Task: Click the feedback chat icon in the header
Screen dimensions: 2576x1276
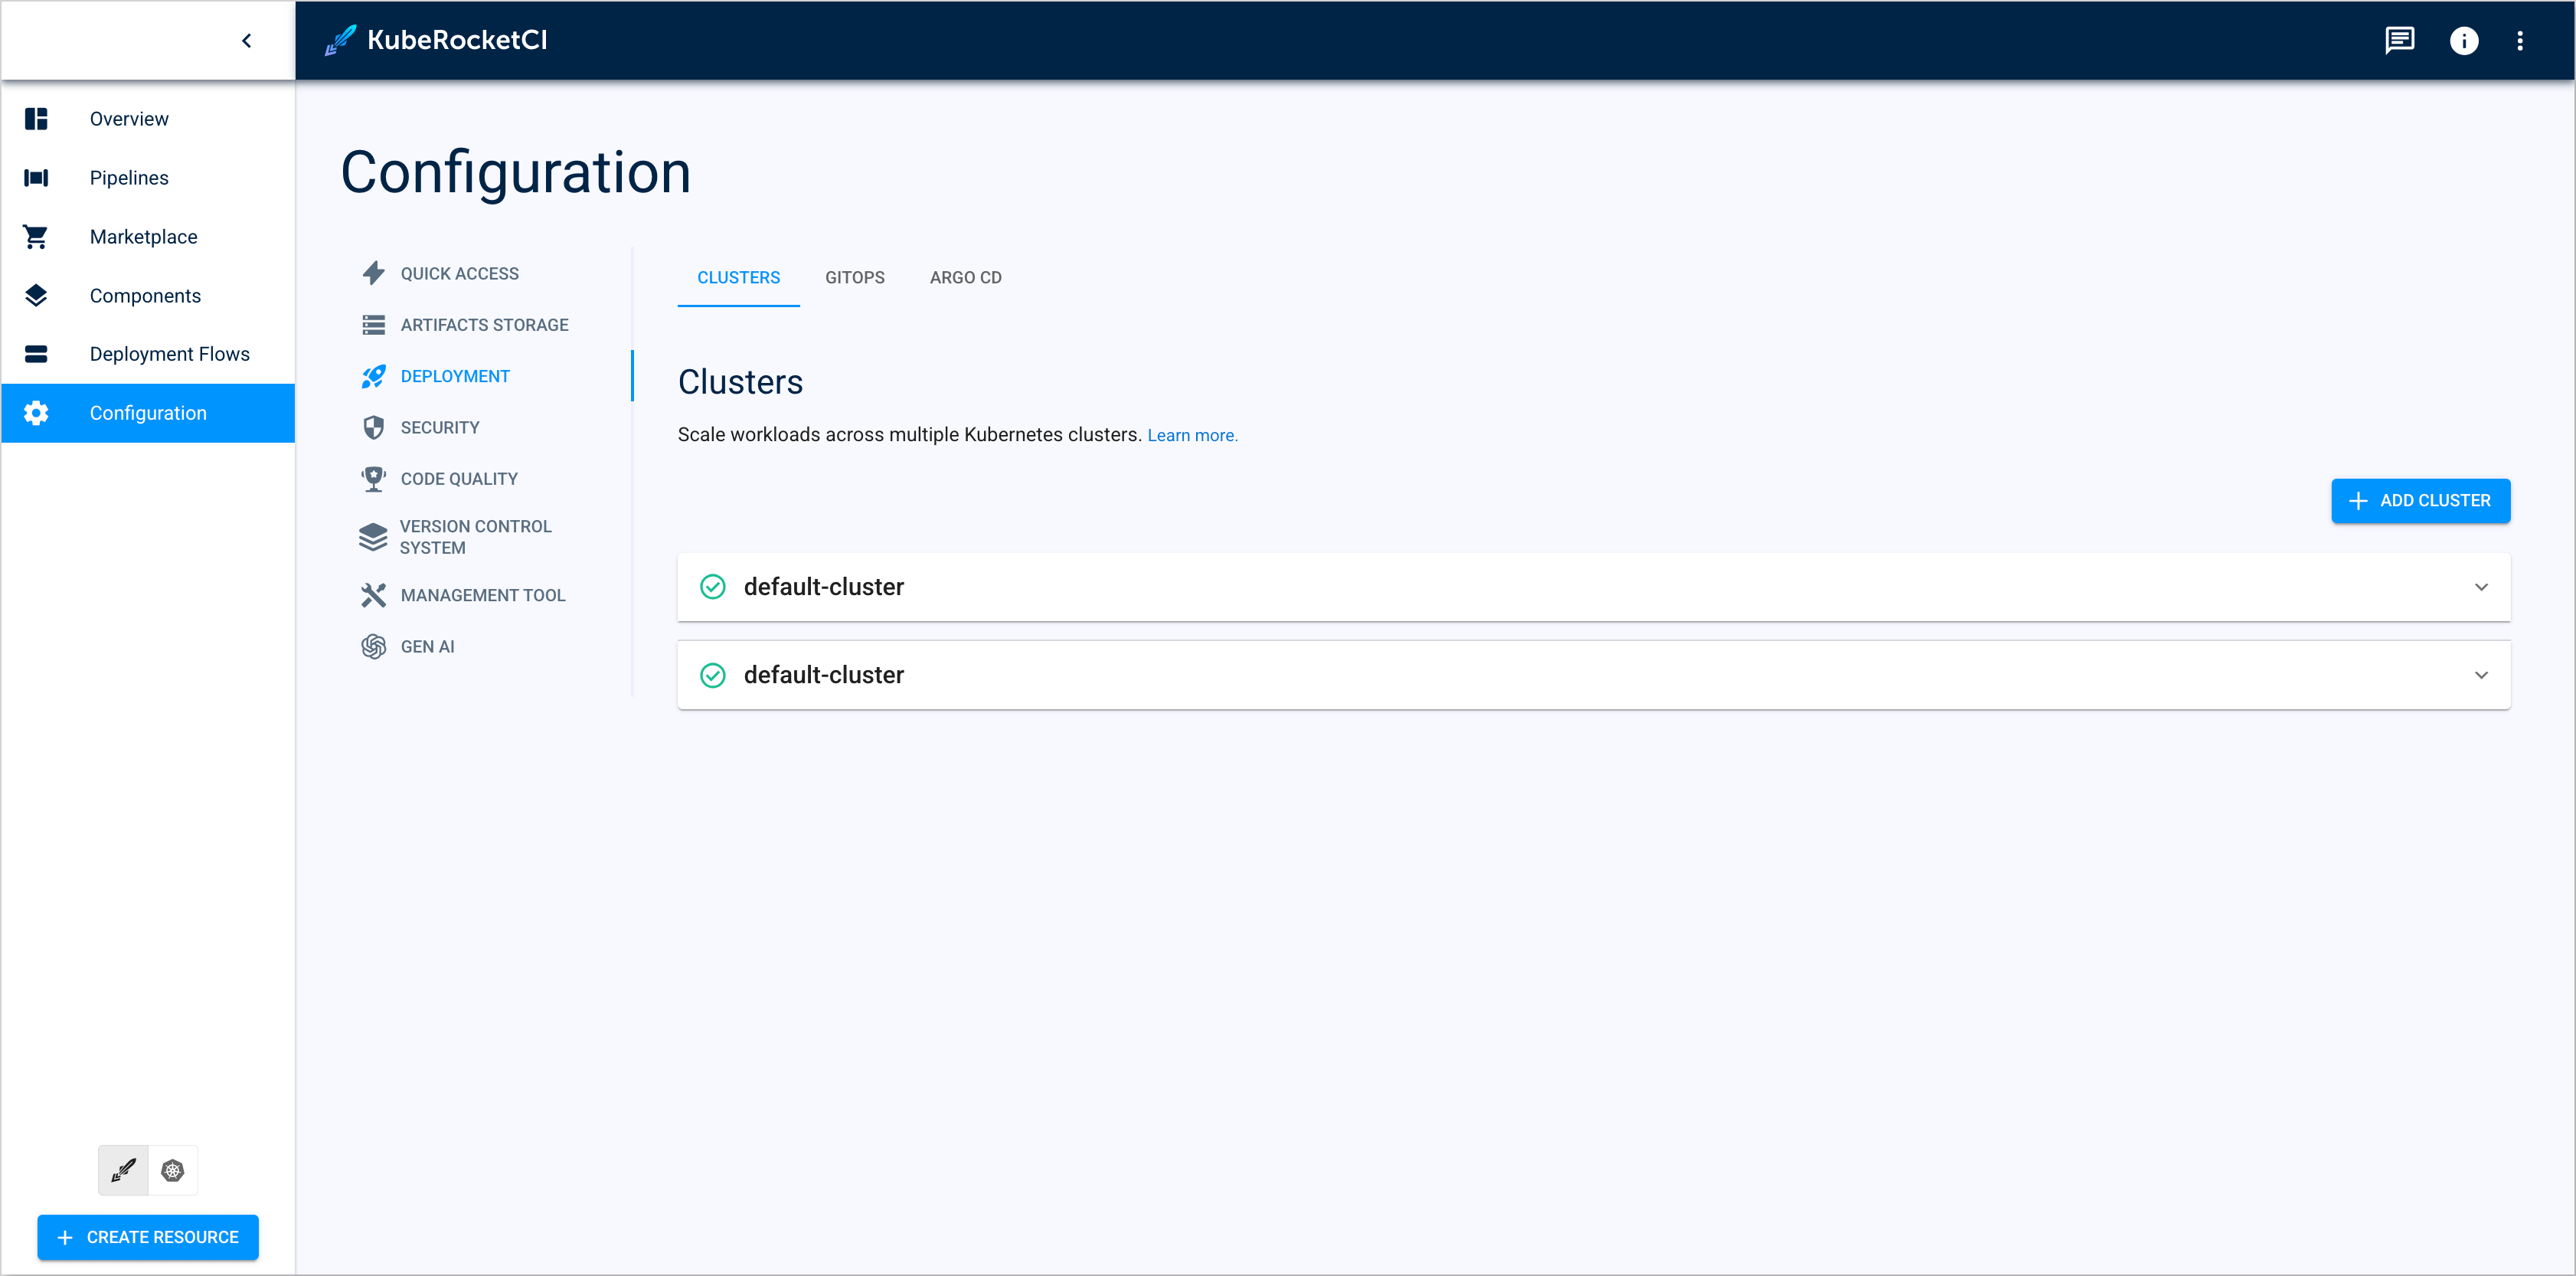Action: (x=2400, y=40)
